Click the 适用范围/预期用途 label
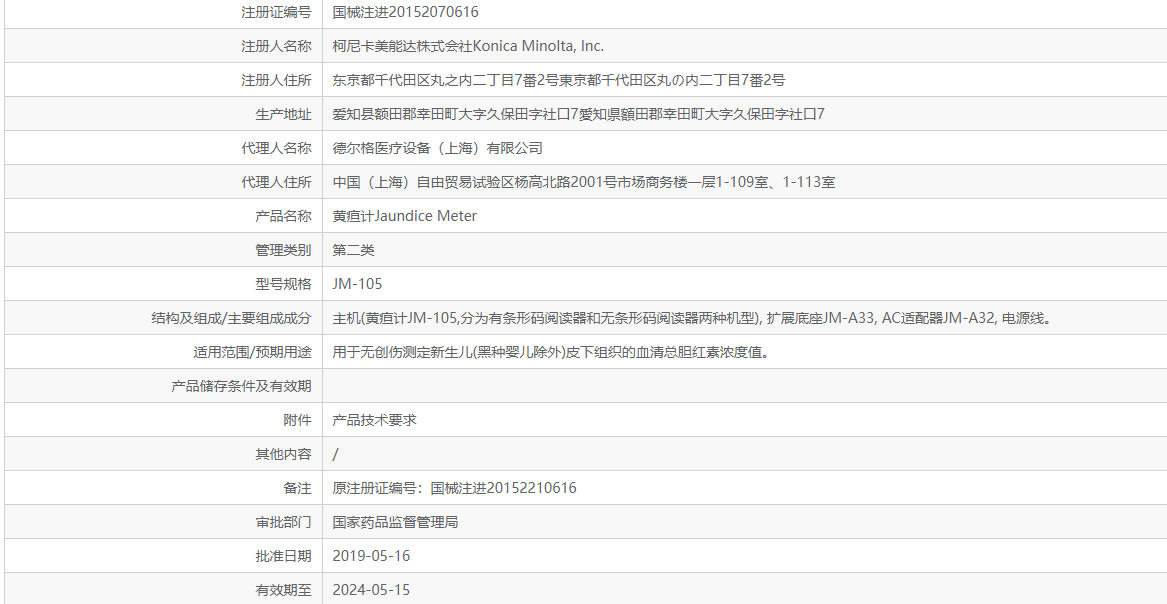 [252, 353]
